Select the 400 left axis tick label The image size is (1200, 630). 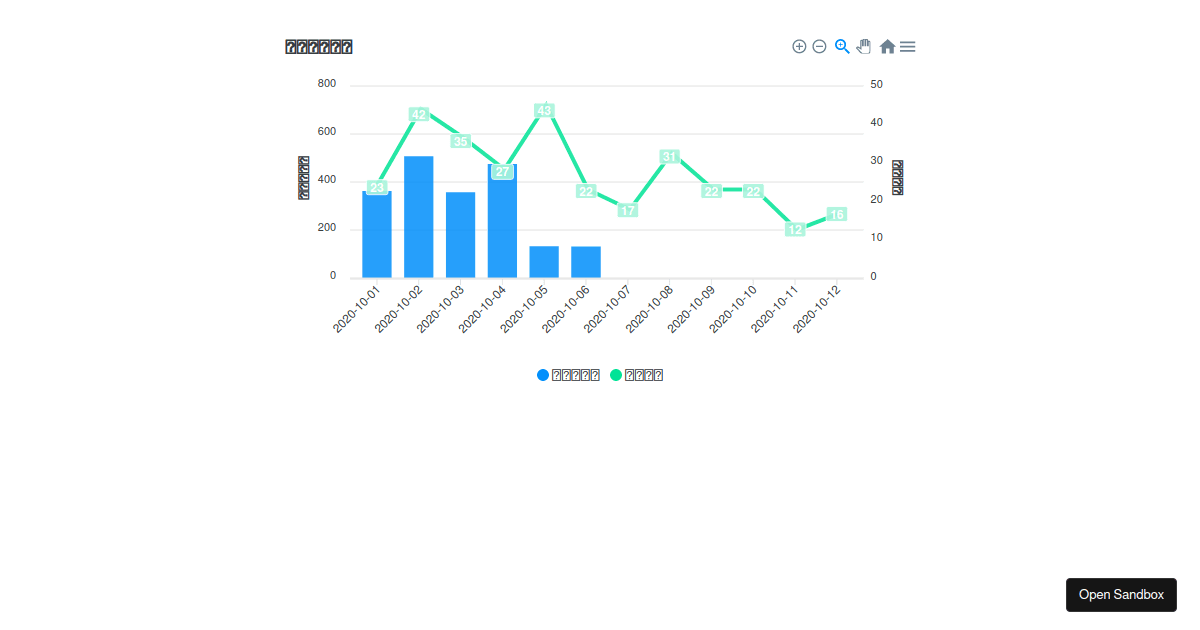327,180
